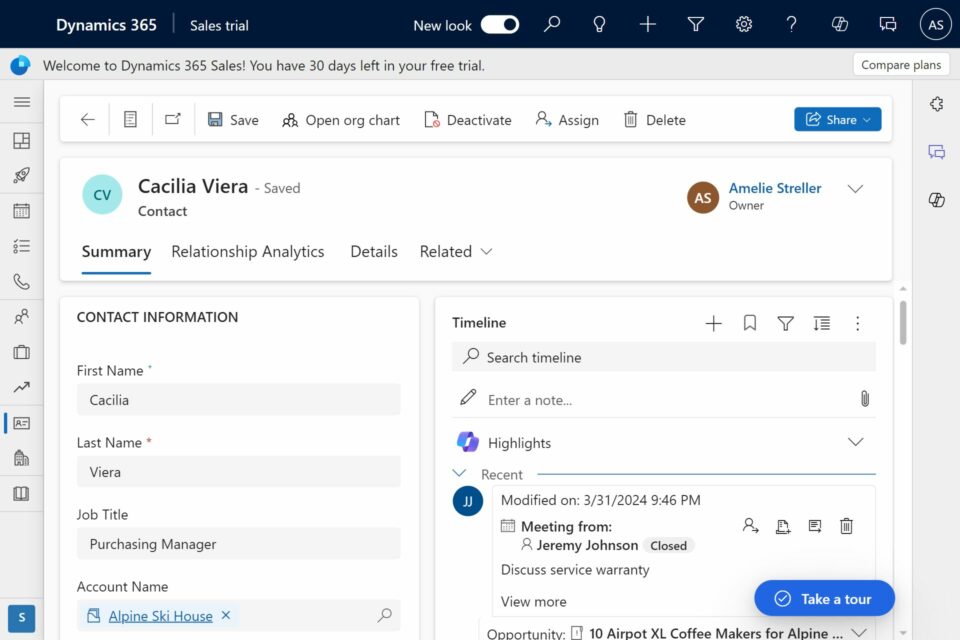Toggle the New look switch

tap(499, 25)
